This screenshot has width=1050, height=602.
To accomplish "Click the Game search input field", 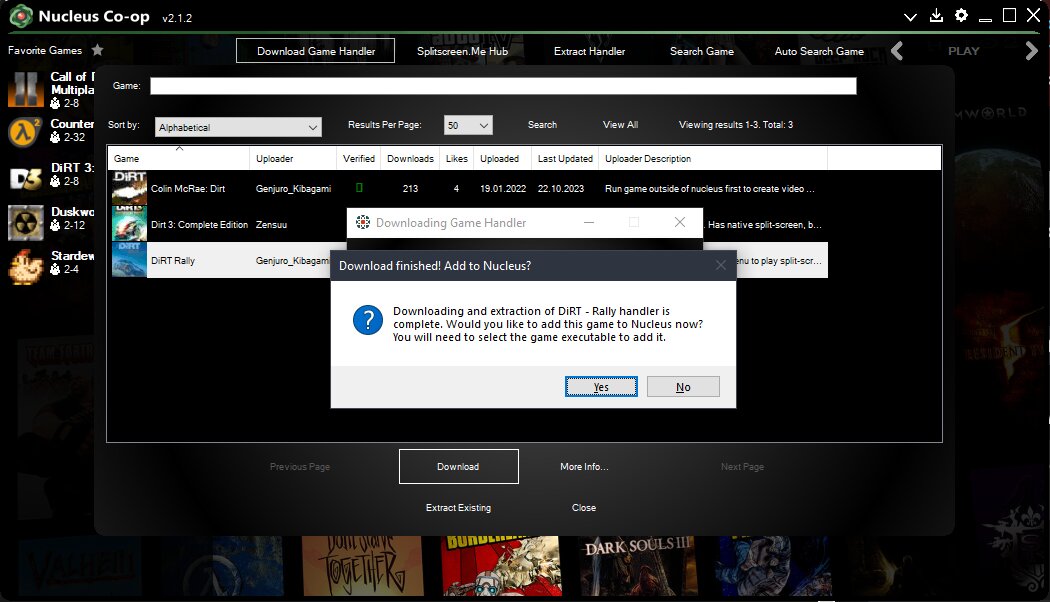I will pos(503,86).
